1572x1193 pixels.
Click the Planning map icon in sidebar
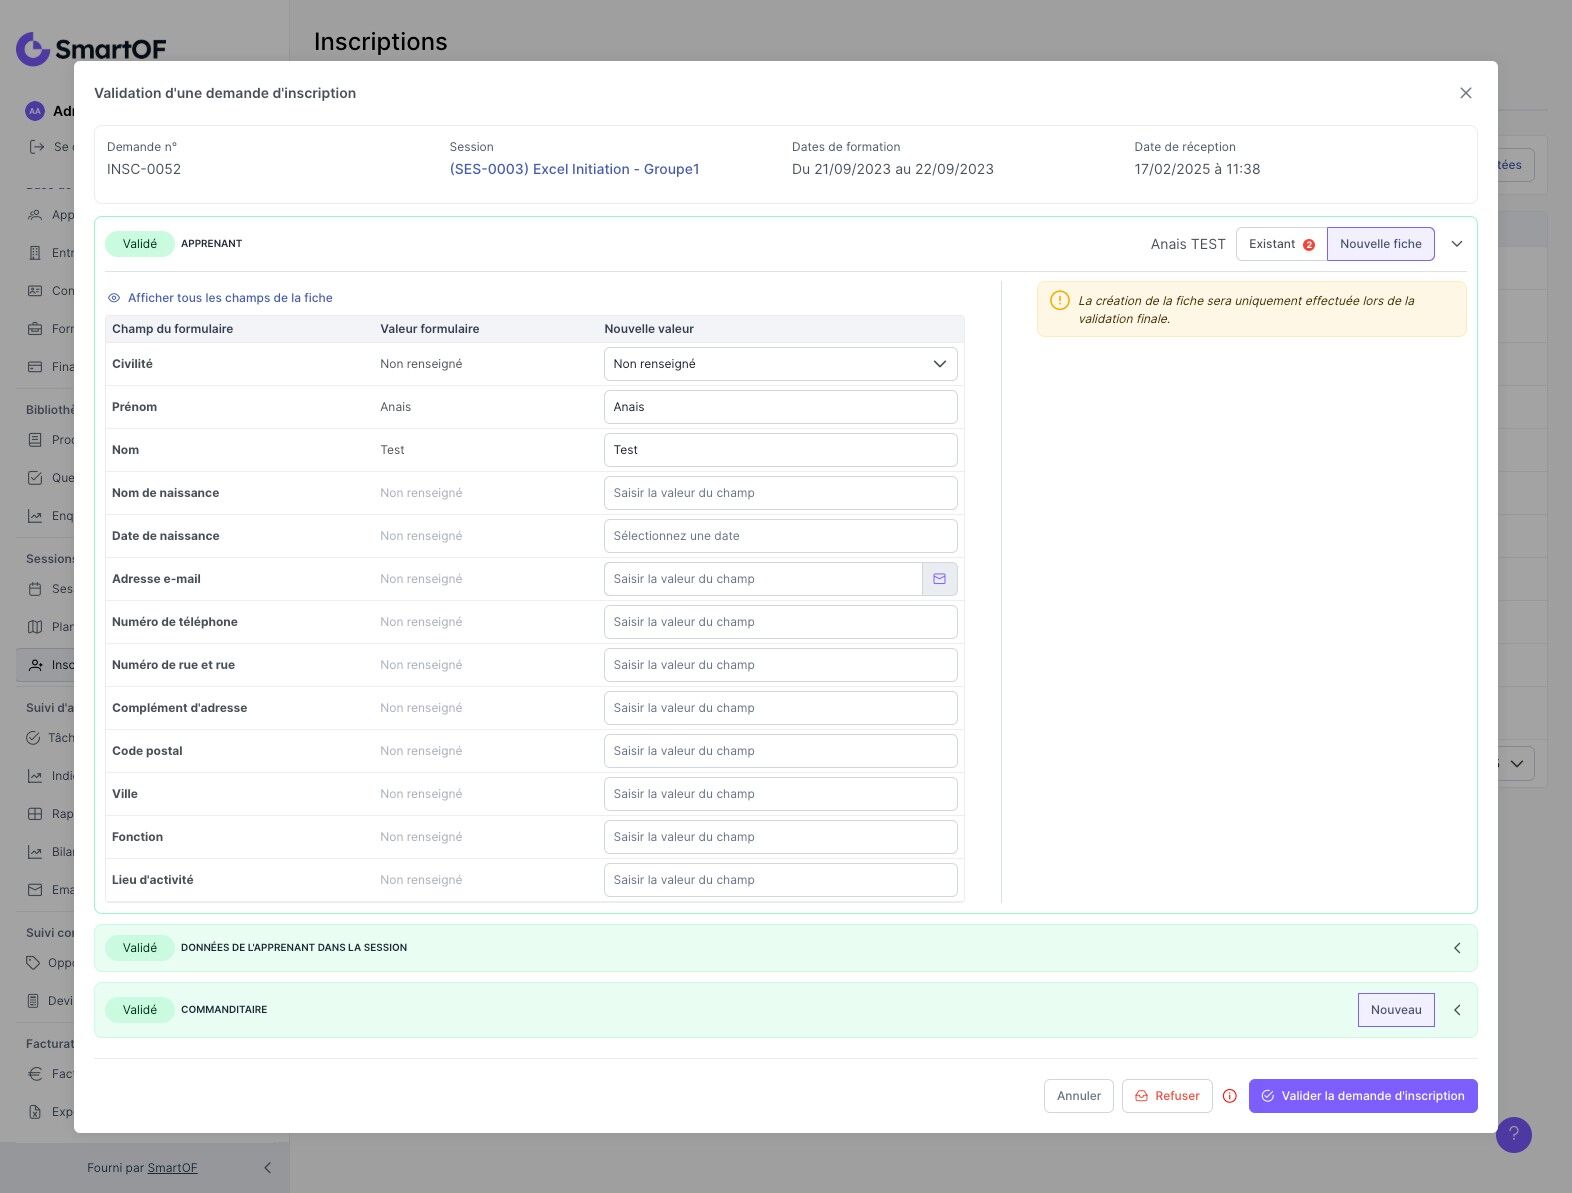(35, 627)
